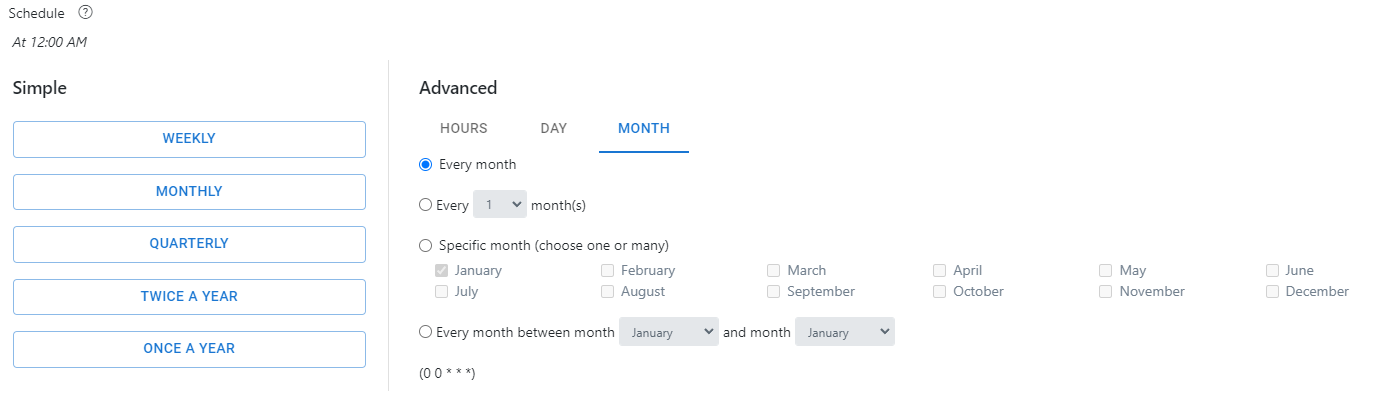This screenshot has width=1377, height=402.
Task: Toggle the January checkbox
Action: (442, 270)
